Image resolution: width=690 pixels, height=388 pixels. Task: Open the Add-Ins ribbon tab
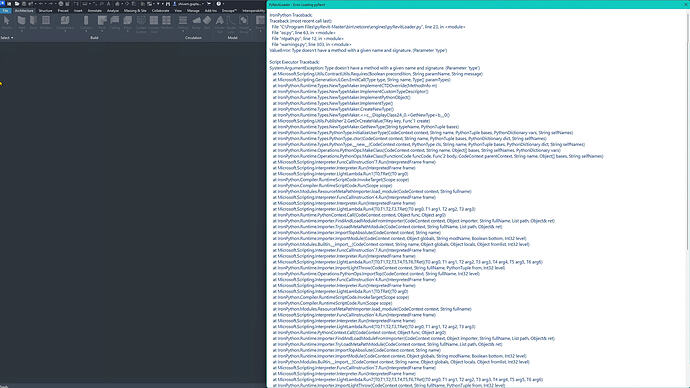coord(211,11)
